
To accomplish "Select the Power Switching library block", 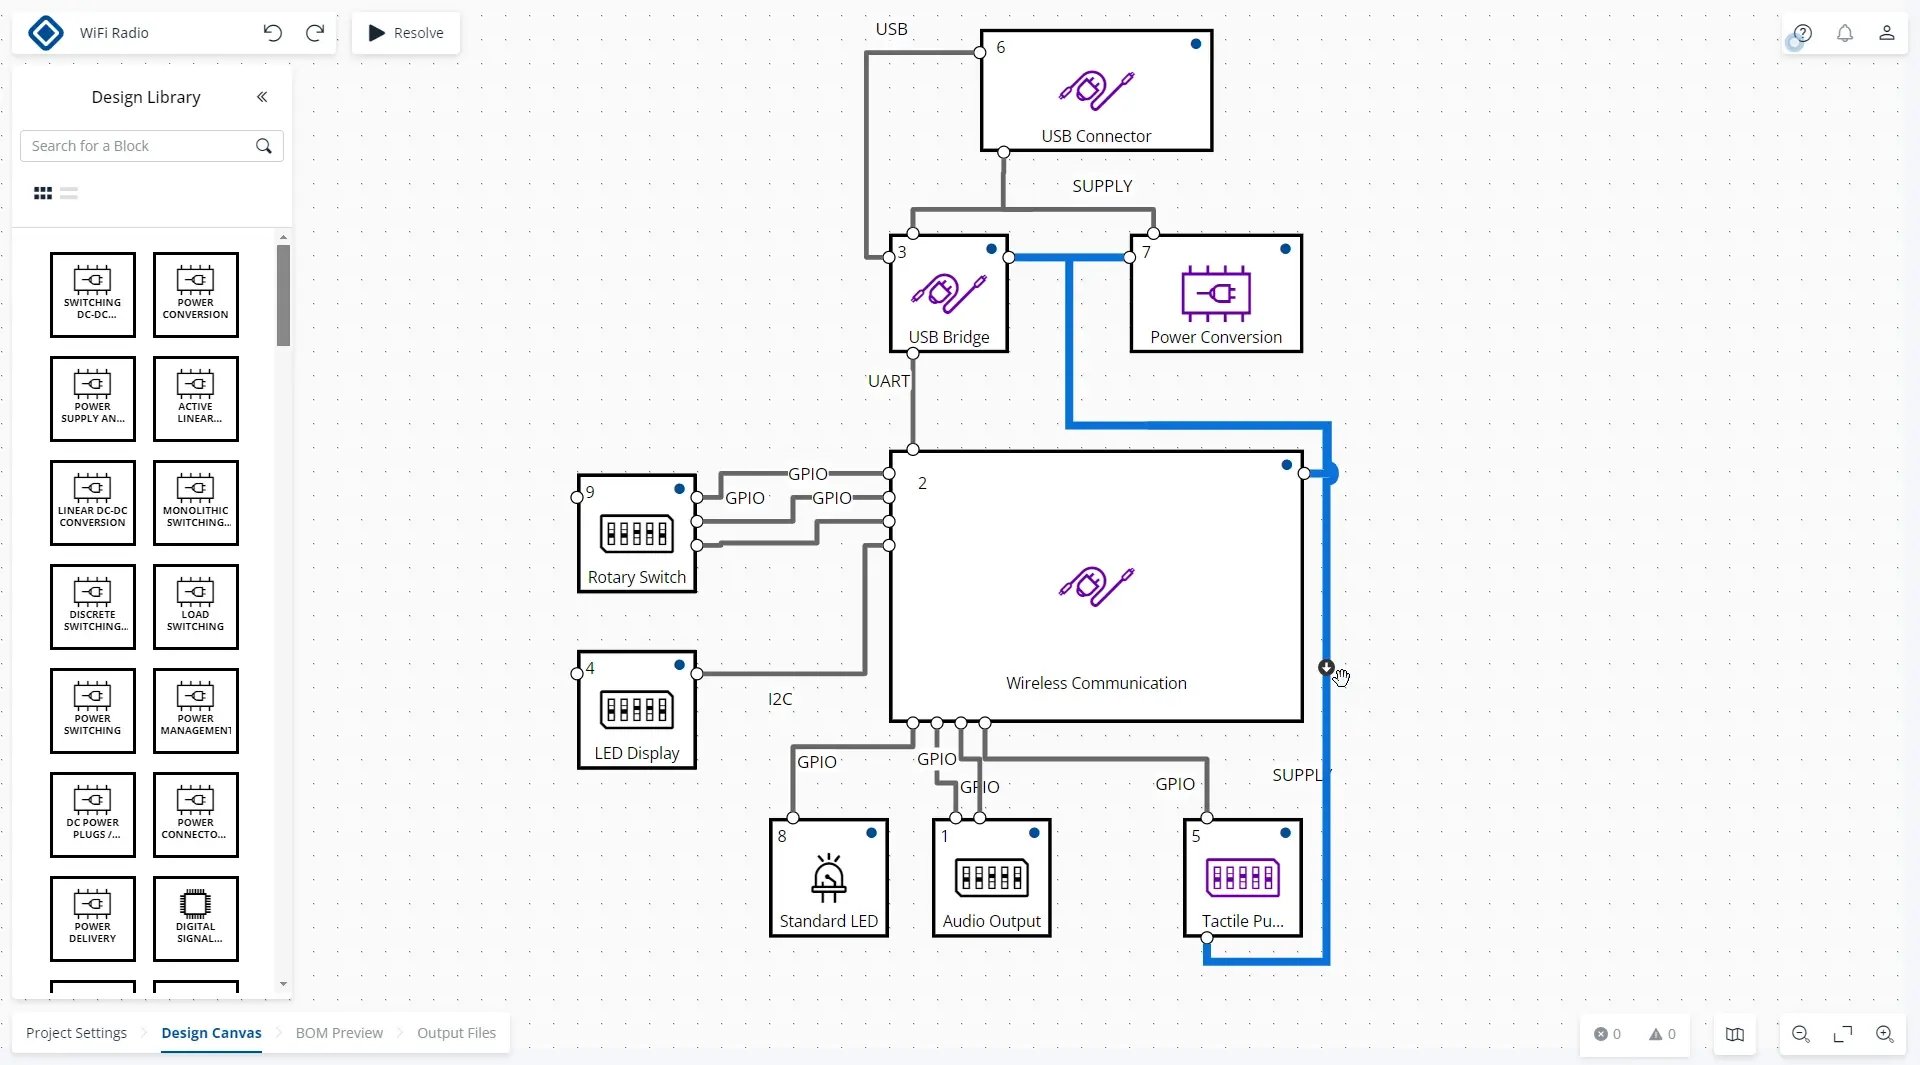I will (x=93, y=711).
